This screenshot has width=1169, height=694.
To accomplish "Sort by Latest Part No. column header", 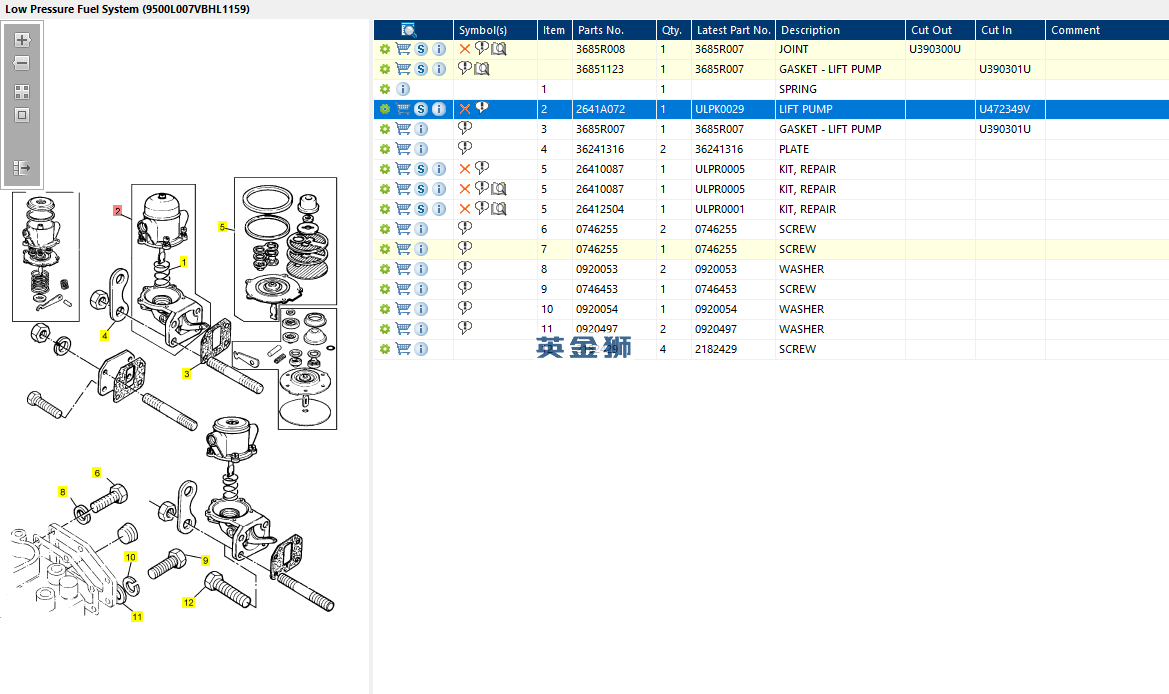I will [734, 30].
